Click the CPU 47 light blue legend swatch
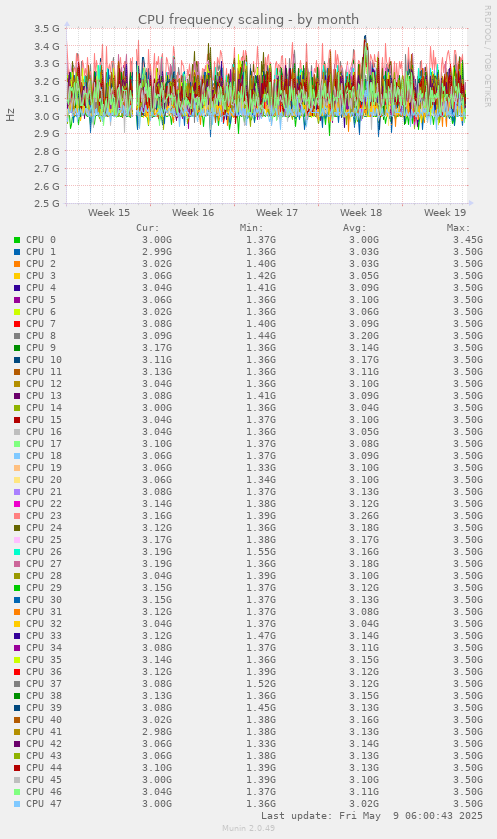 pos(17,804)
